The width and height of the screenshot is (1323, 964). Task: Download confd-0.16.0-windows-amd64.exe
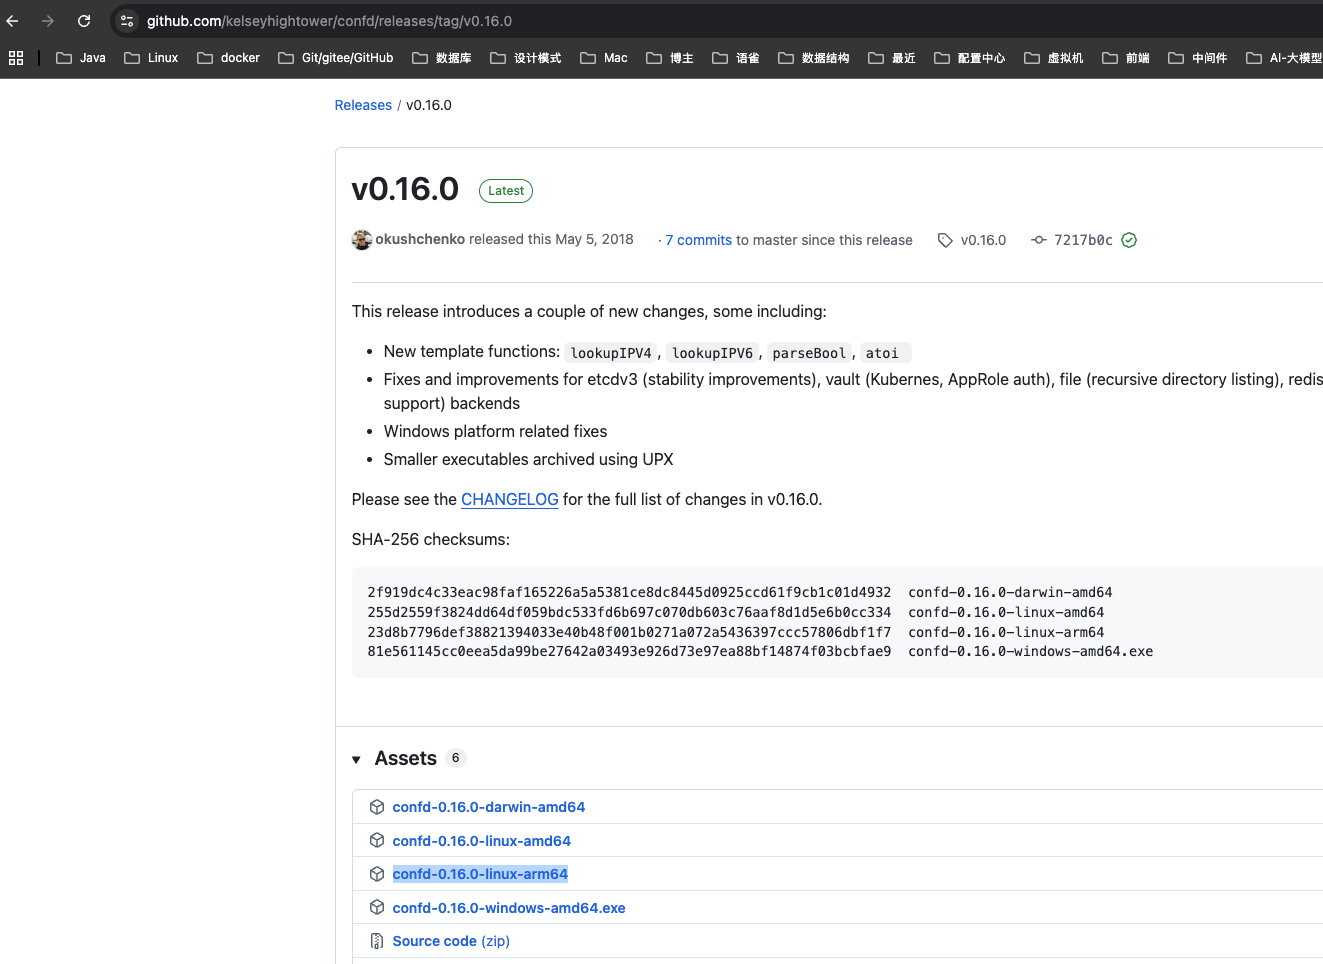click(509, 908)
